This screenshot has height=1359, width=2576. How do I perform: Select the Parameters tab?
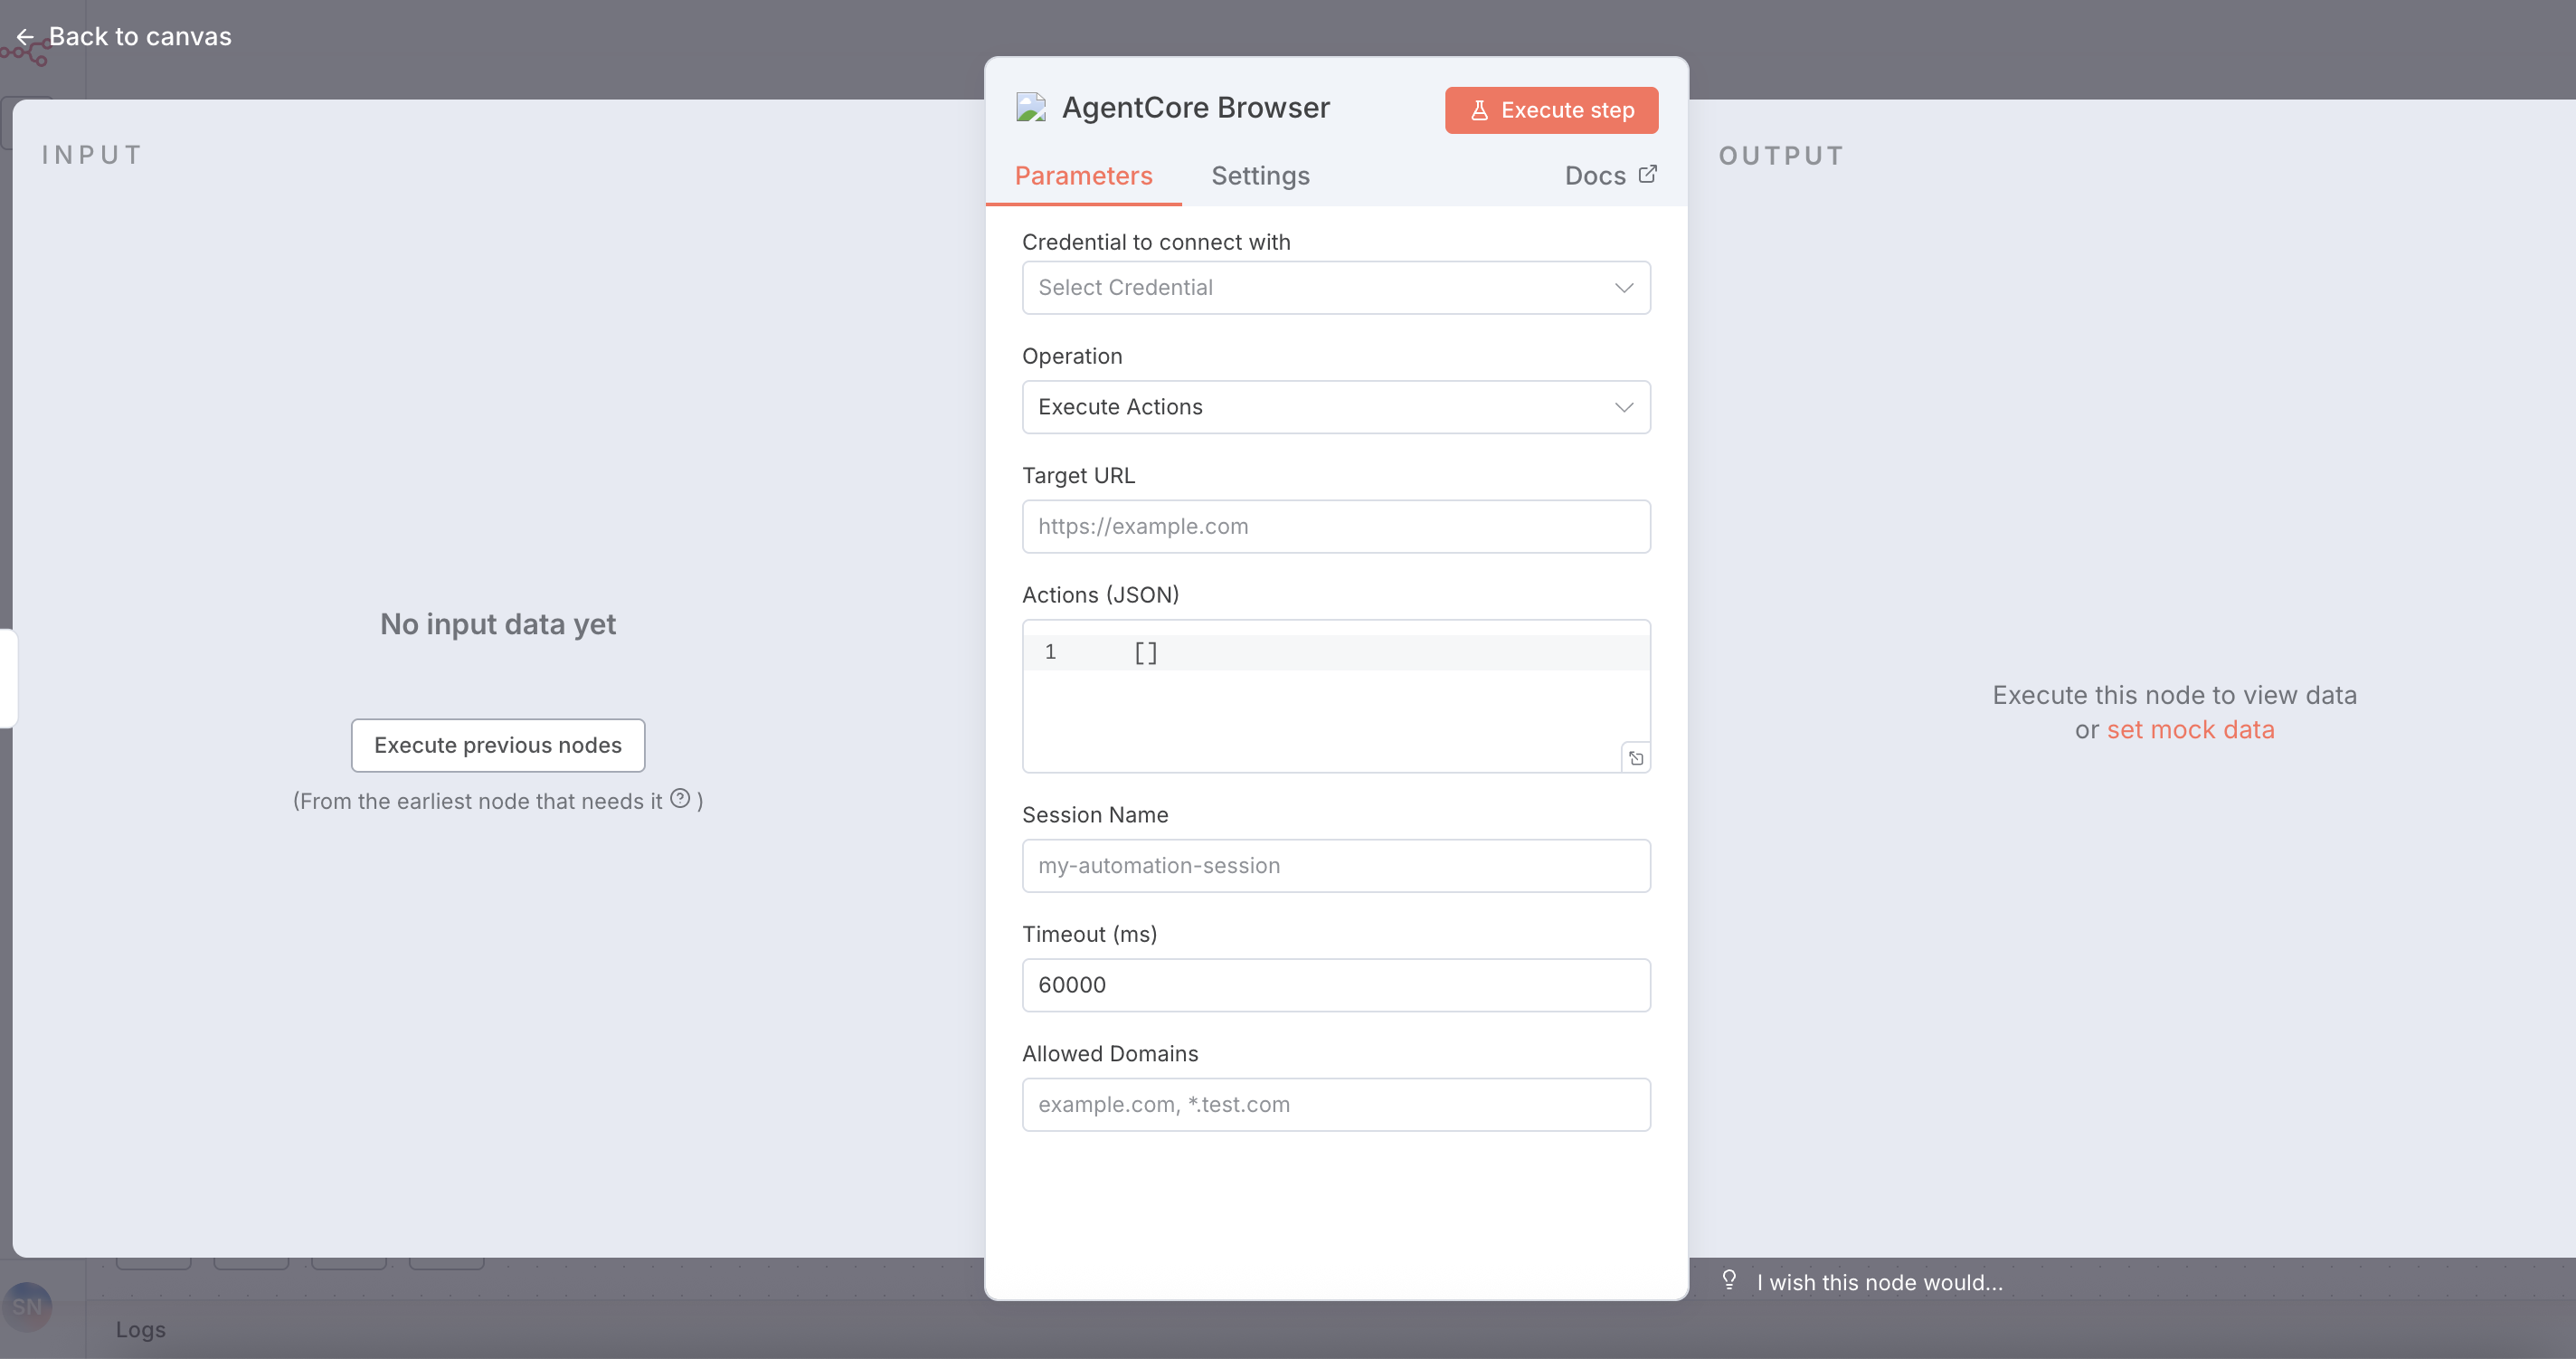[1083, 176]
